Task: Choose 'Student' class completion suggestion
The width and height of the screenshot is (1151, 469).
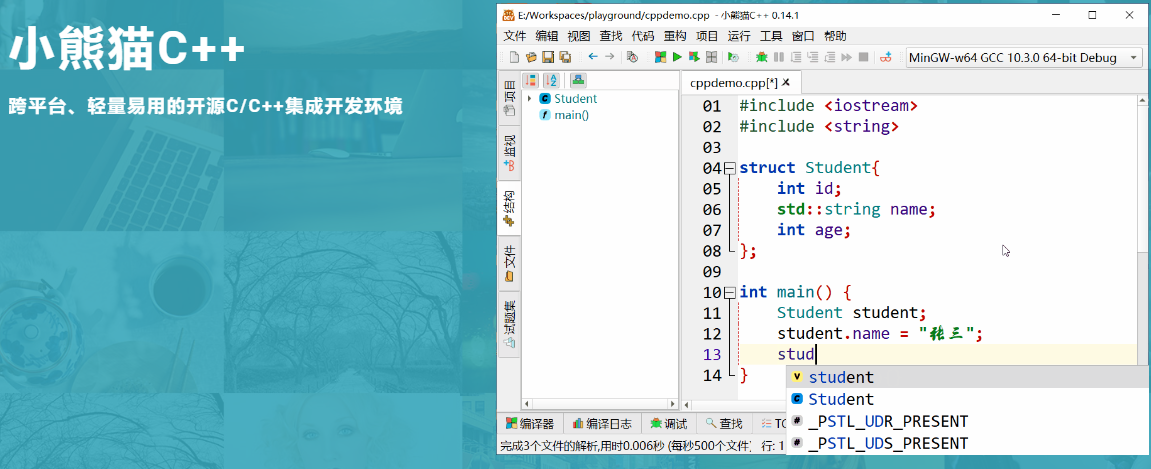Action: [968, 399]
